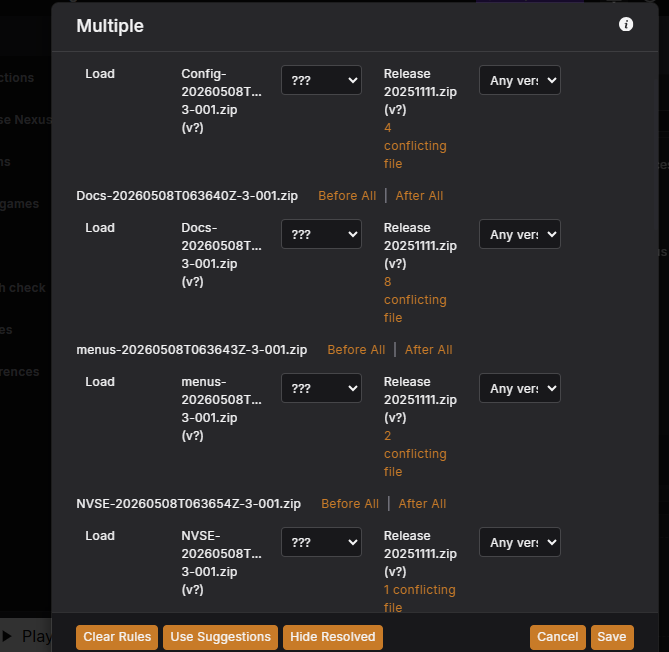Select the Docs-20260508T063640Z-3-001.zip heading

(x=187, y=195)
